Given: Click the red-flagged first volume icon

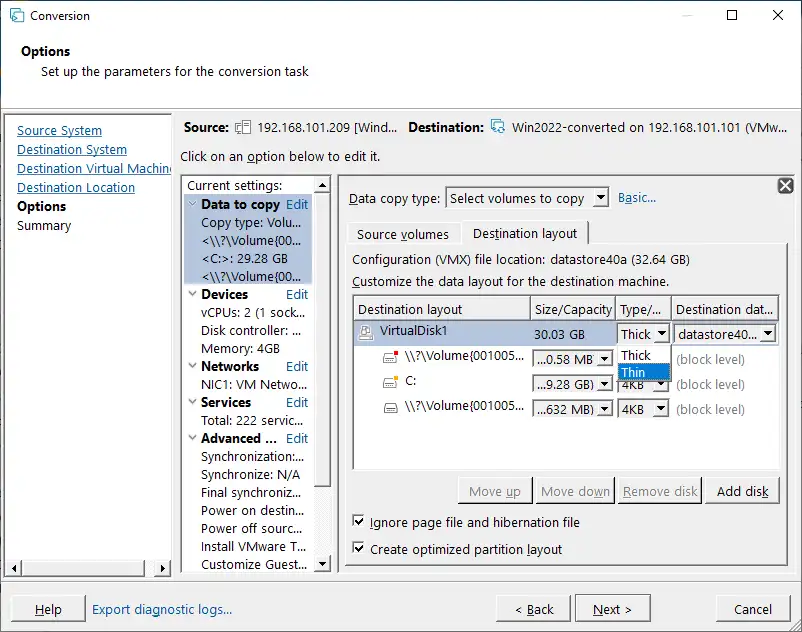Looking at the screenshot, I should (x=390, y=356).
